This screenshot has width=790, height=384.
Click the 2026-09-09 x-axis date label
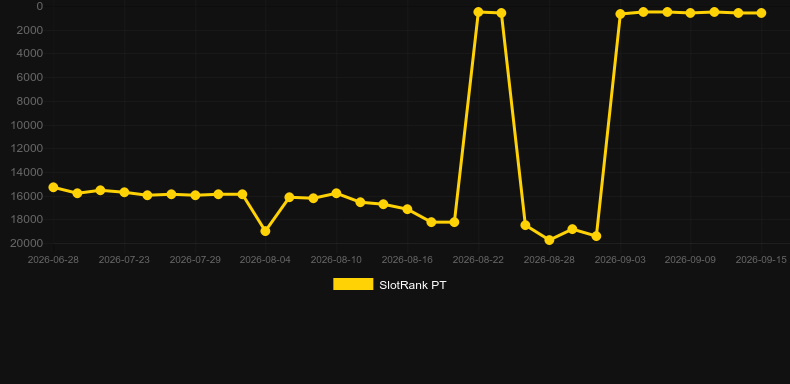[690, 260]
